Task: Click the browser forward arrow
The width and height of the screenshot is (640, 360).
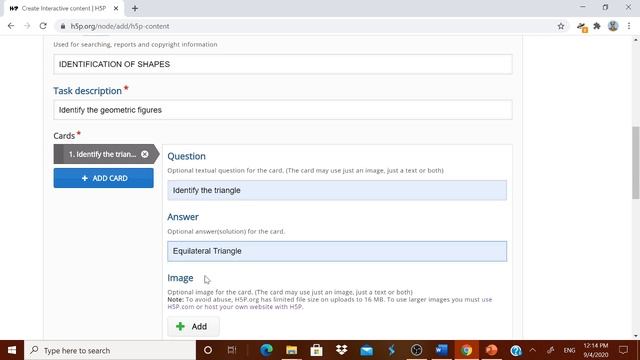Action: coord(27,26)
